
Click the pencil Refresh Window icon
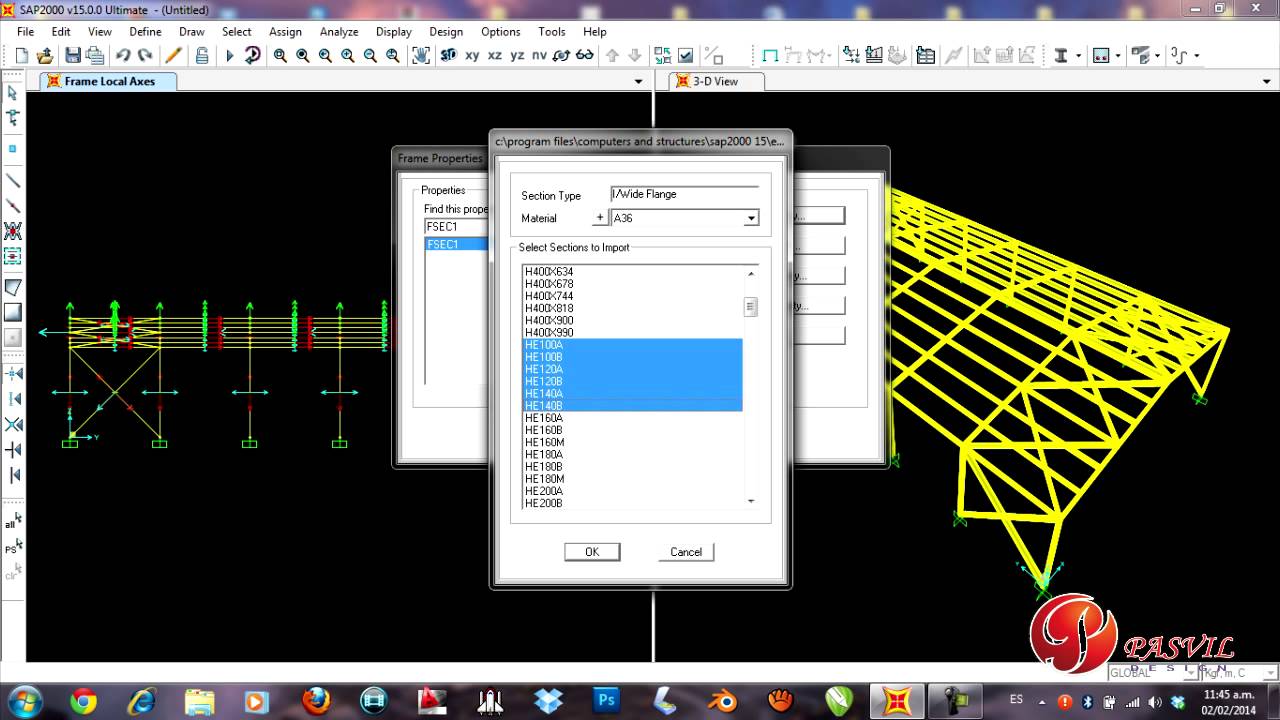173,56
